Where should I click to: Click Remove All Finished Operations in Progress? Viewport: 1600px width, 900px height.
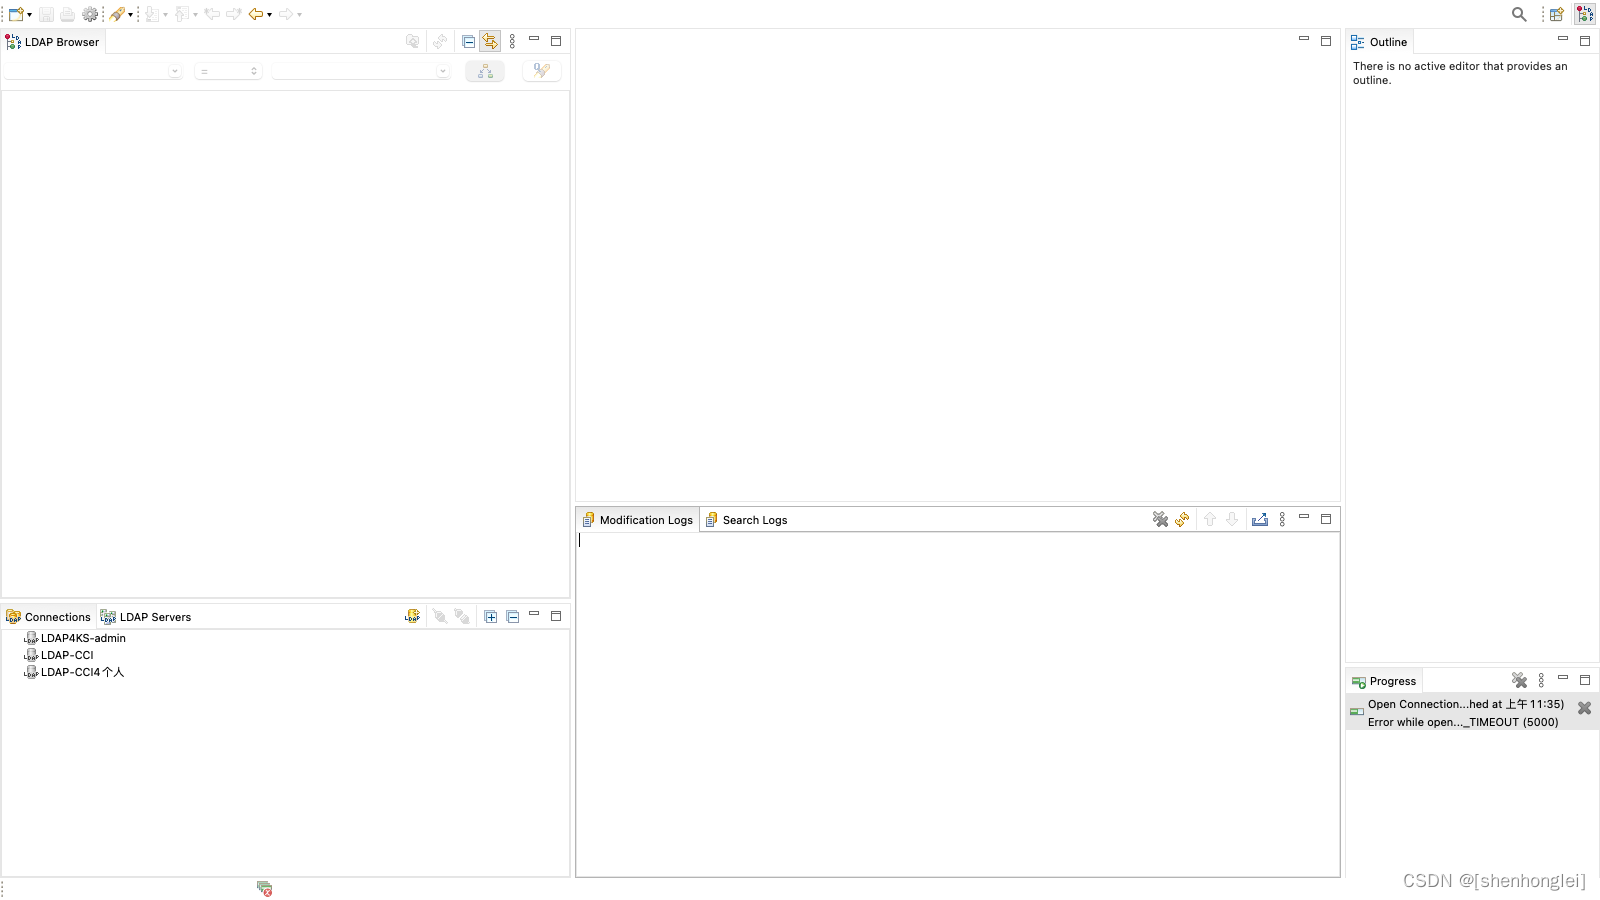(1519, 680)
